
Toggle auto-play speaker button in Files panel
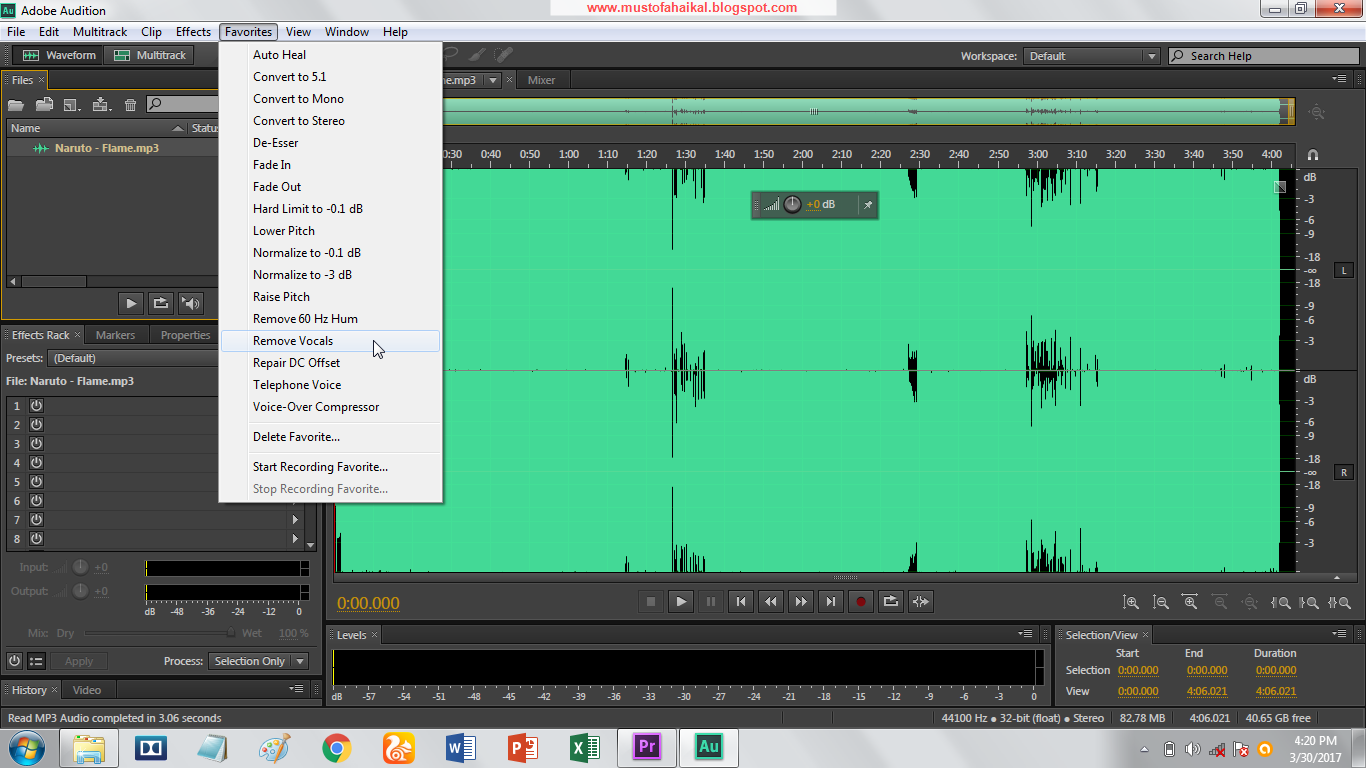(191, 303)
